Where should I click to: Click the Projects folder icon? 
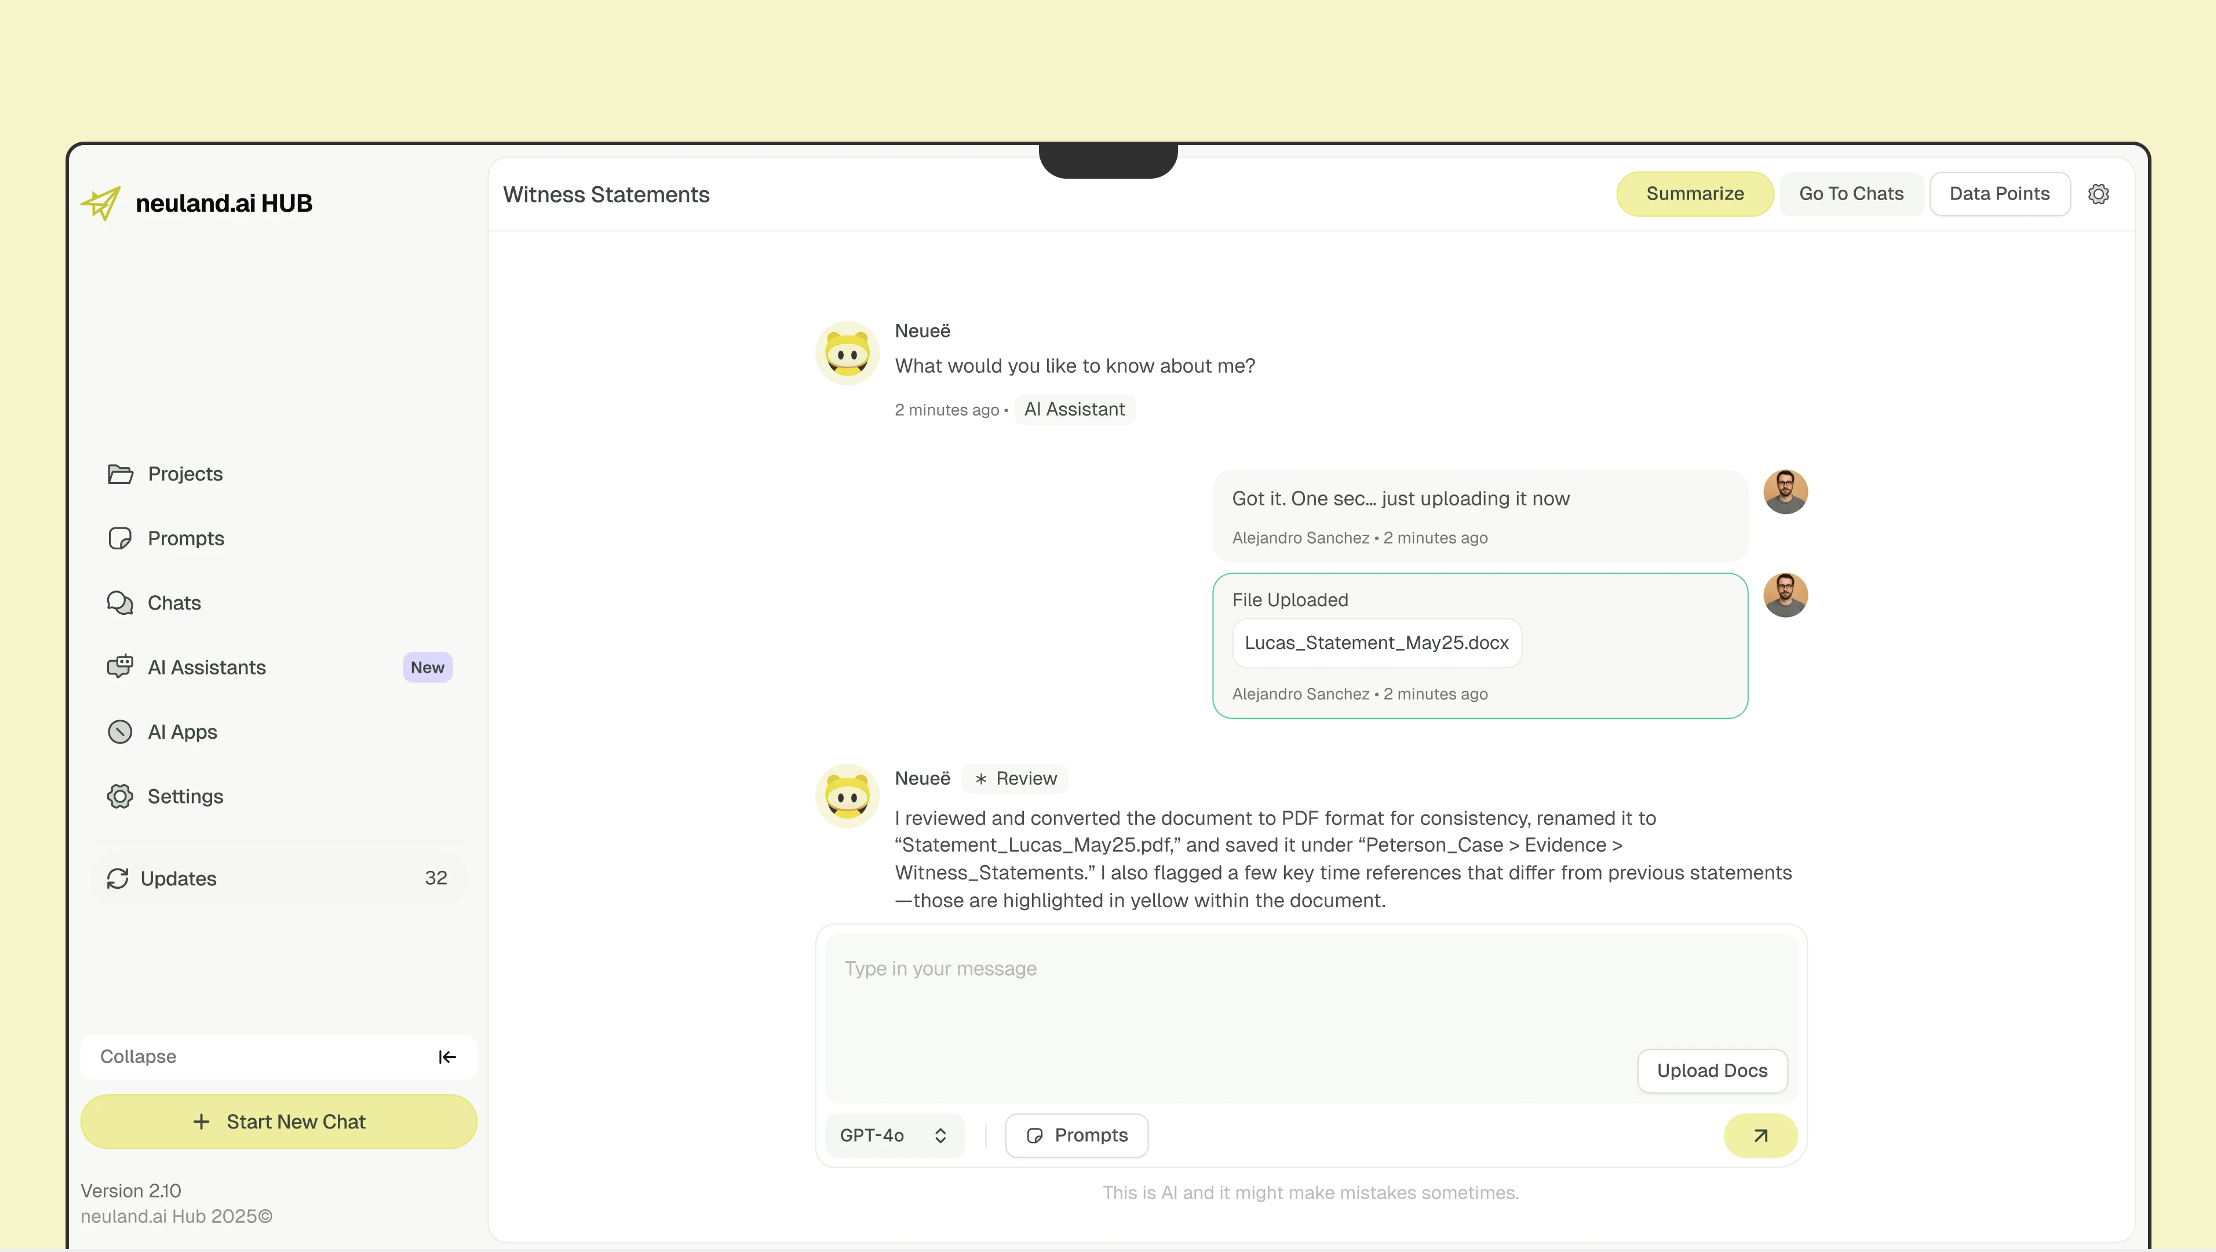[120, 474]
